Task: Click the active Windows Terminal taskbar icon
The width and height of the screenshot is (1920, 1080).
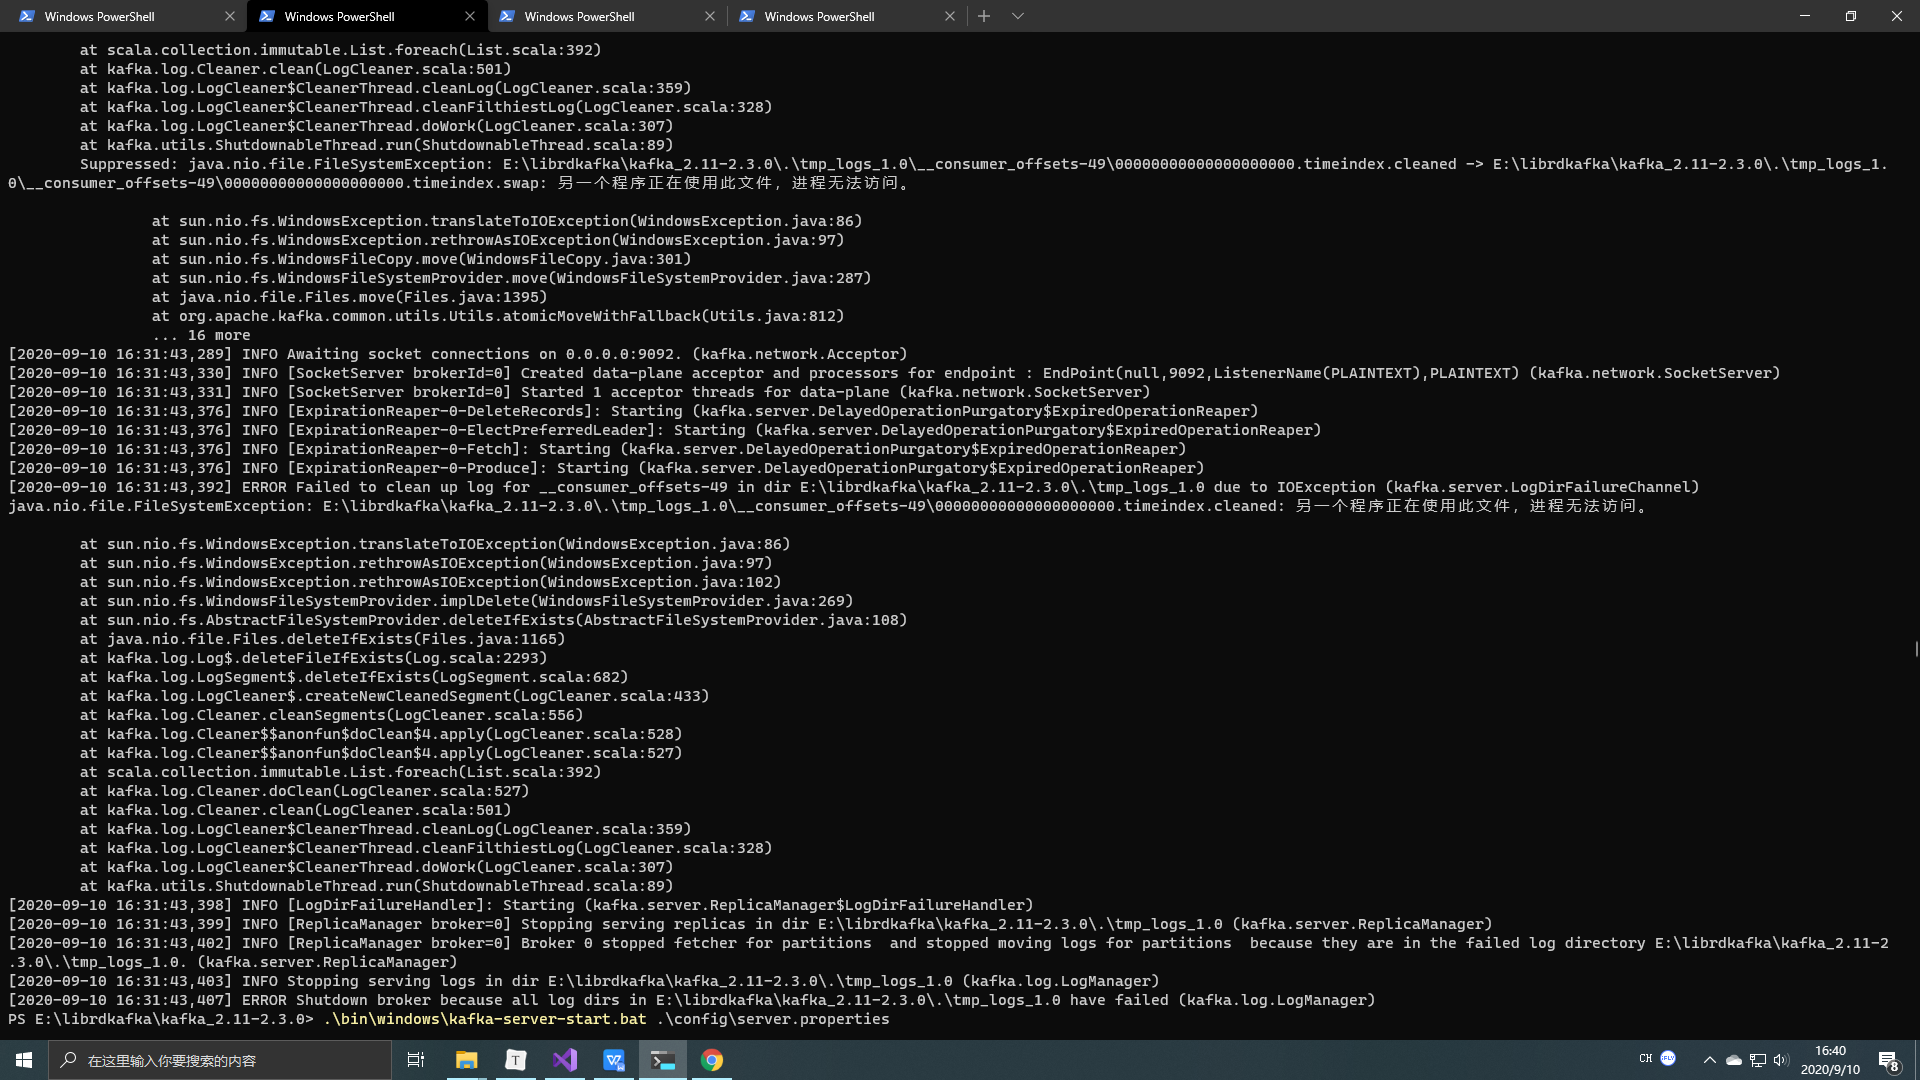Action: pos(662,1059)
